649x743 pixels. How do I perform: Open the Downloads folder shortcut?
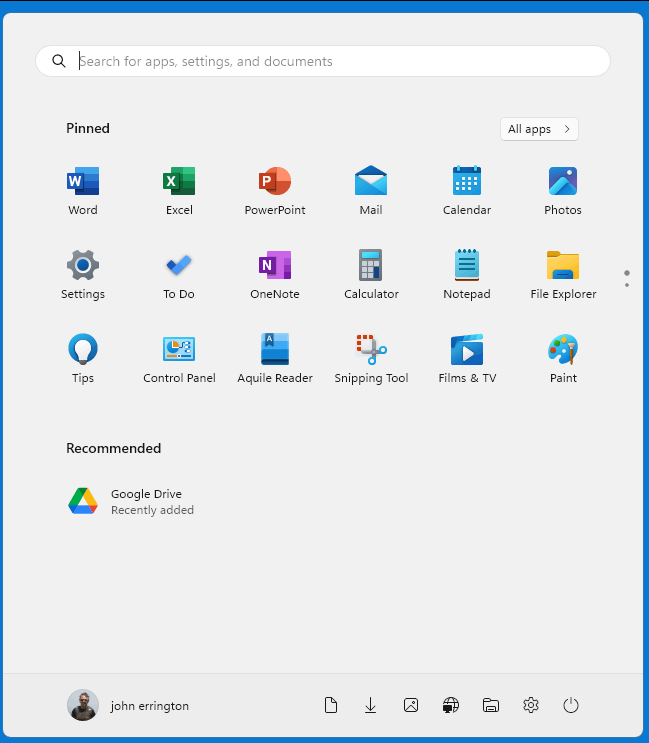coord(370,705)
